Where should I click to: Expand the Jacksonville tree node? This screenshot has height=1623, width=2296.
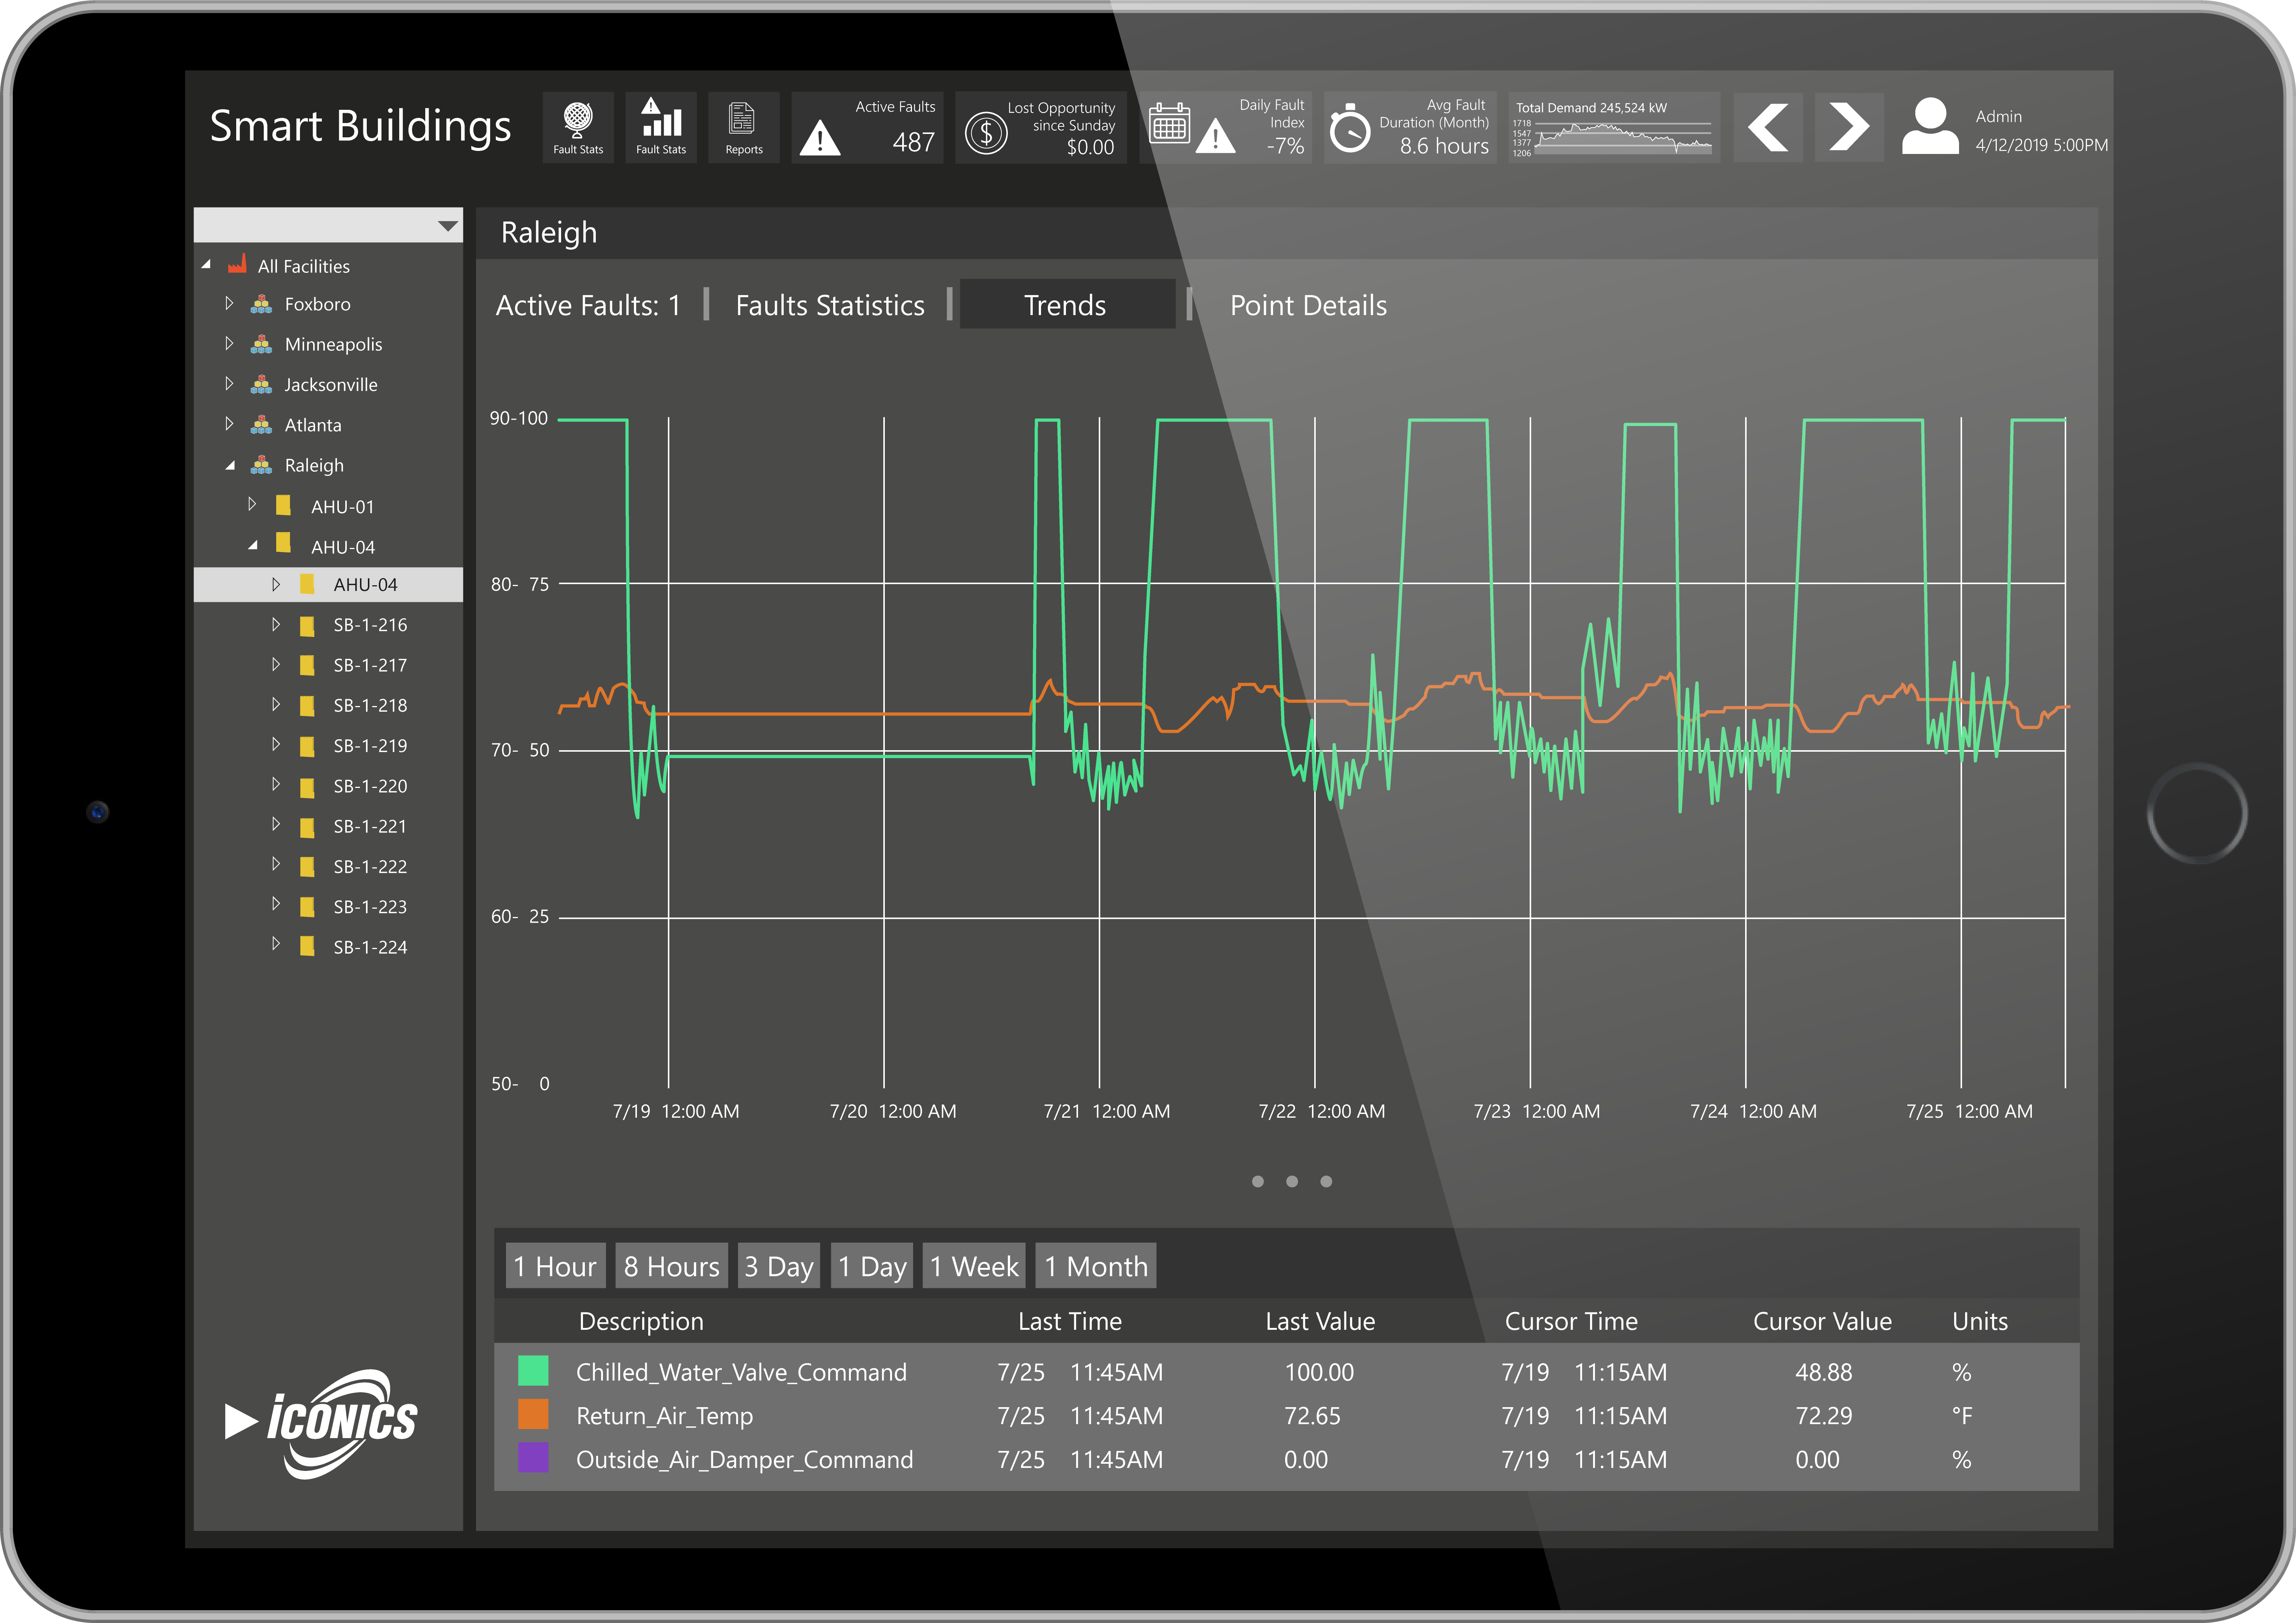coord(229,383)
